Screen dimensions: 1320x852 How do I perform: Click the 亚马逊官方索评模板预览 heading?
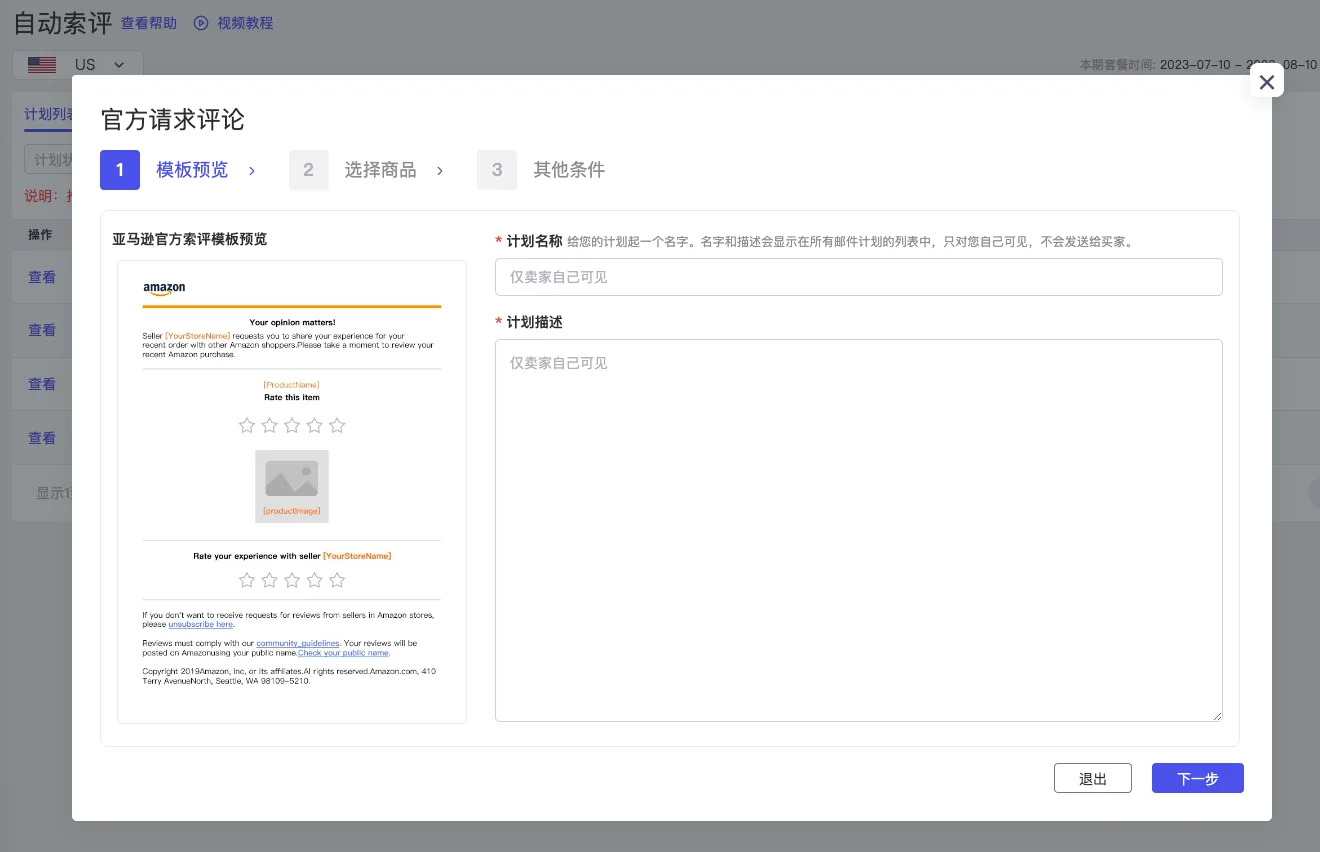[x=190, y=239]
